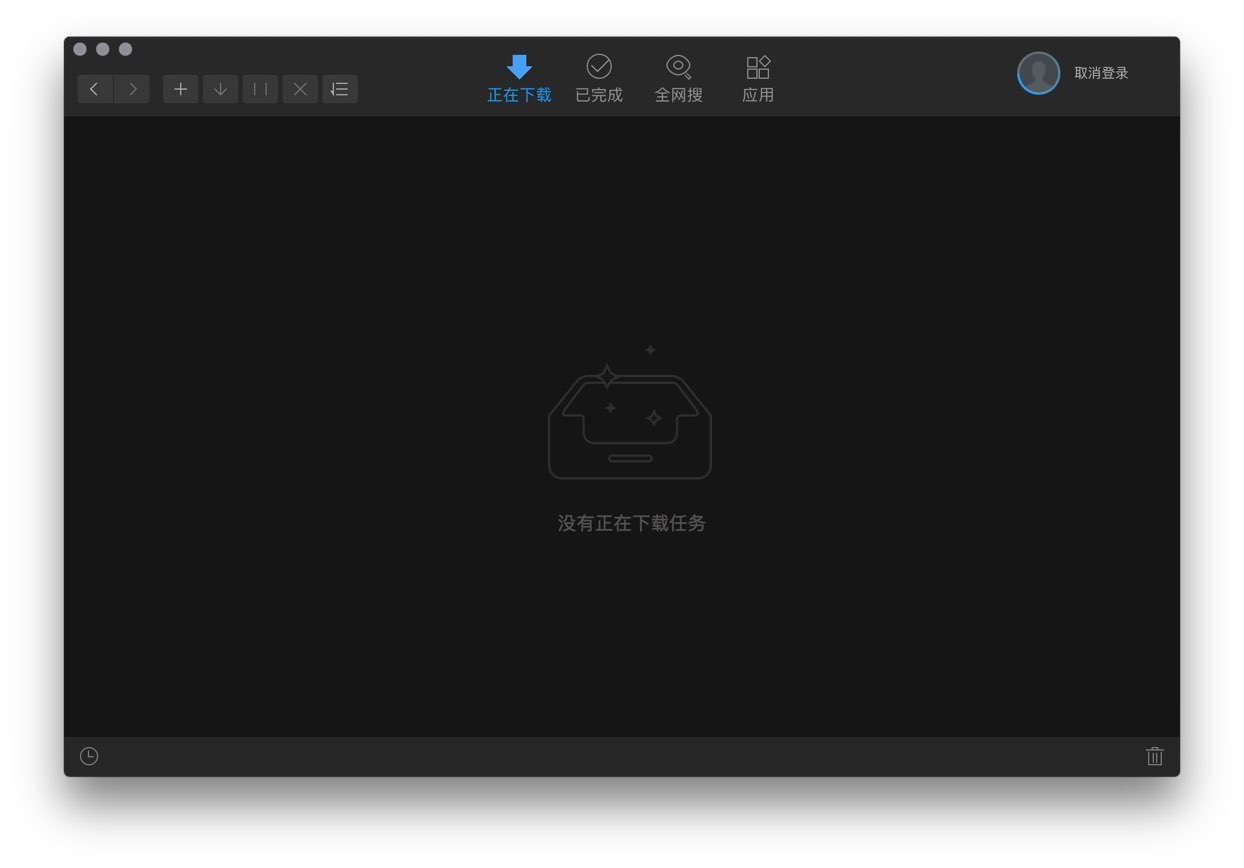Click the forward navigation arrow

pos(132,89)
